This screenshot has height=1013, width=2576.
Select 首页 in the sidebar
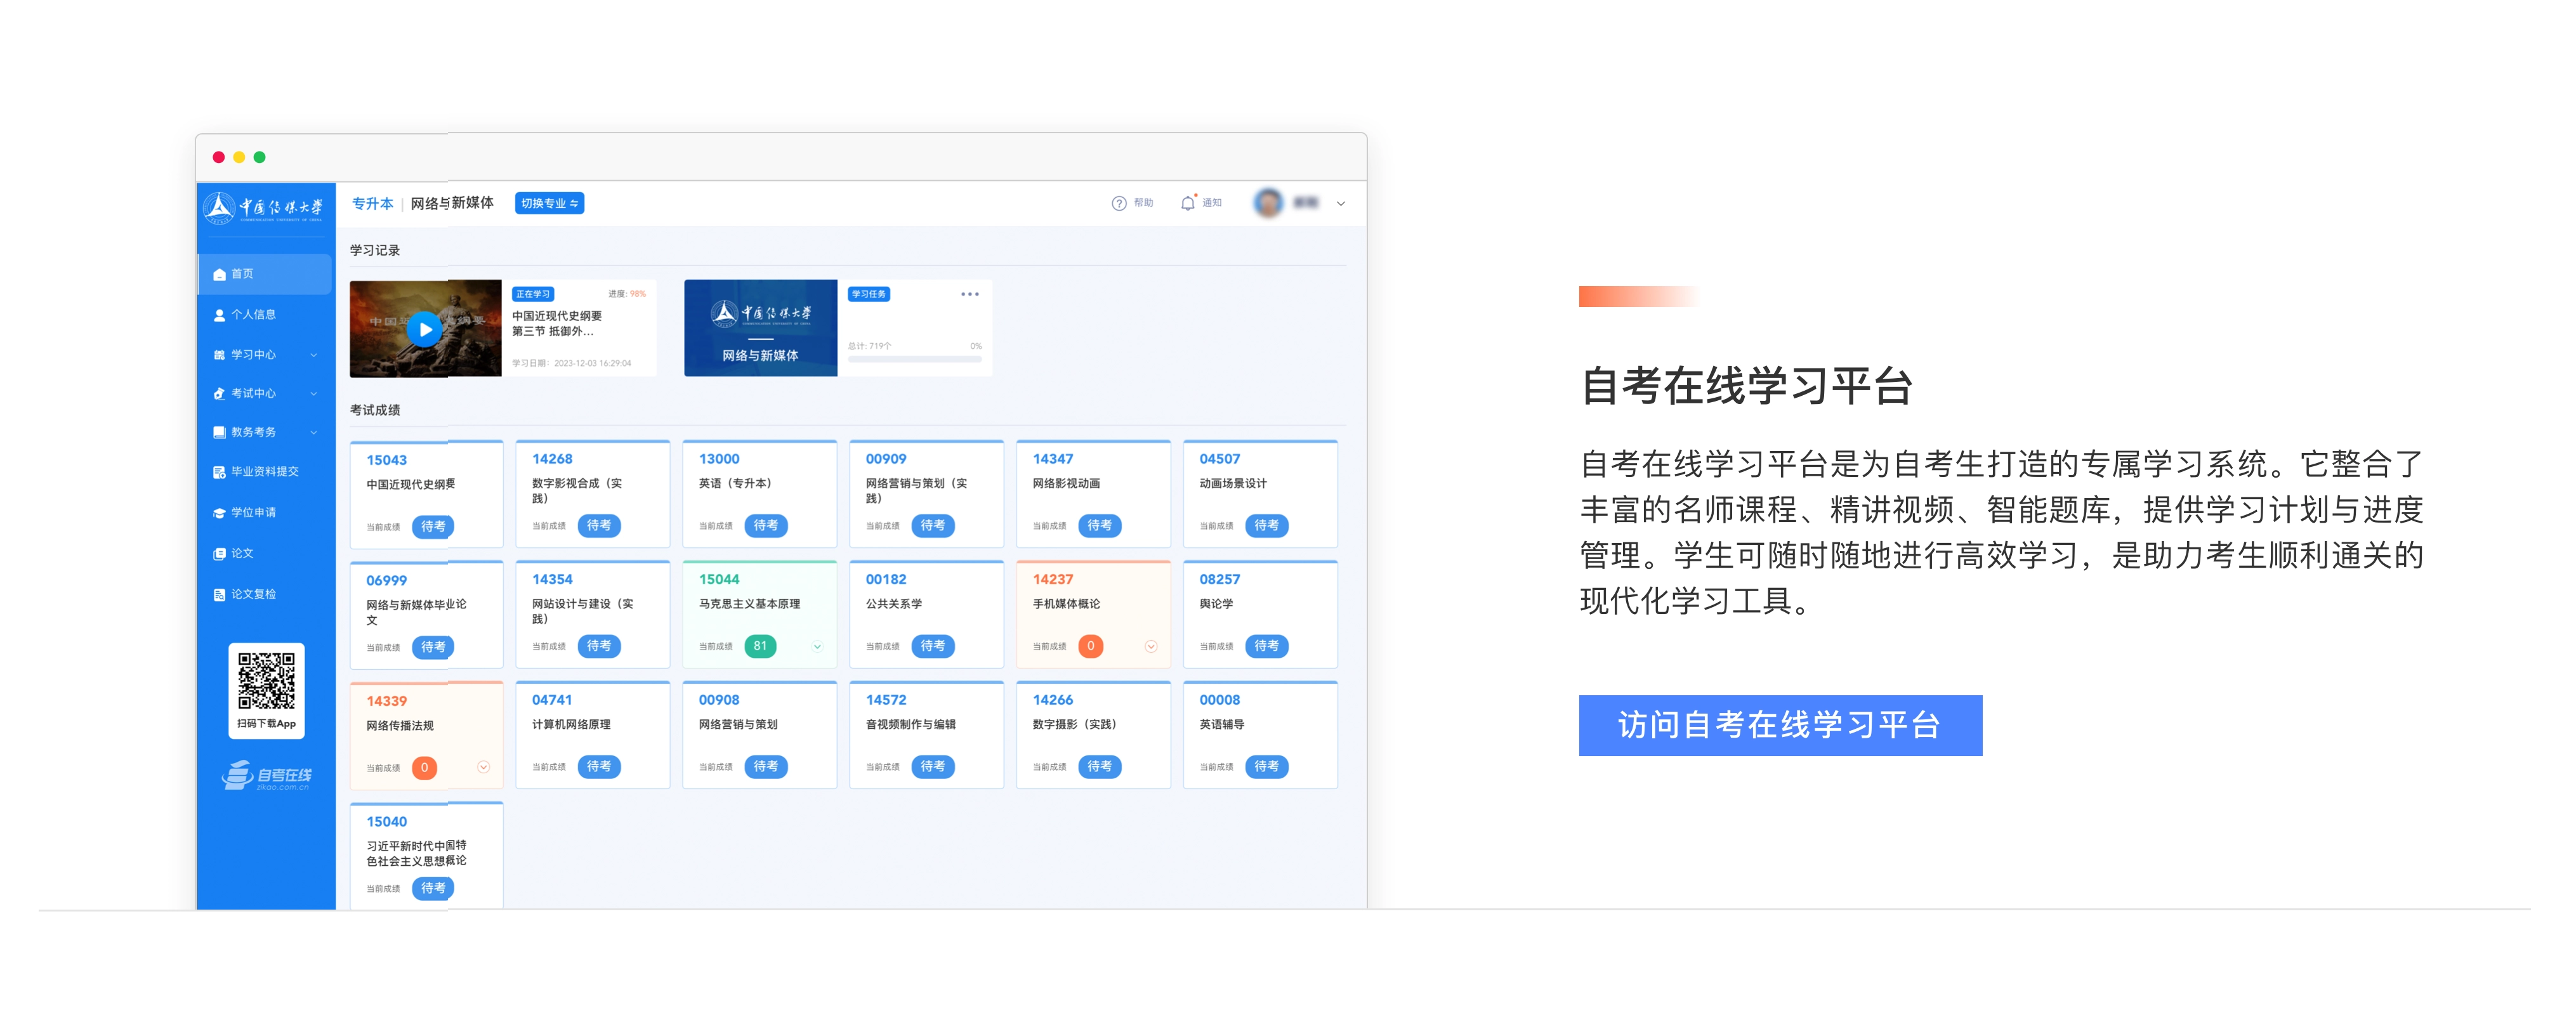[243, 274]
